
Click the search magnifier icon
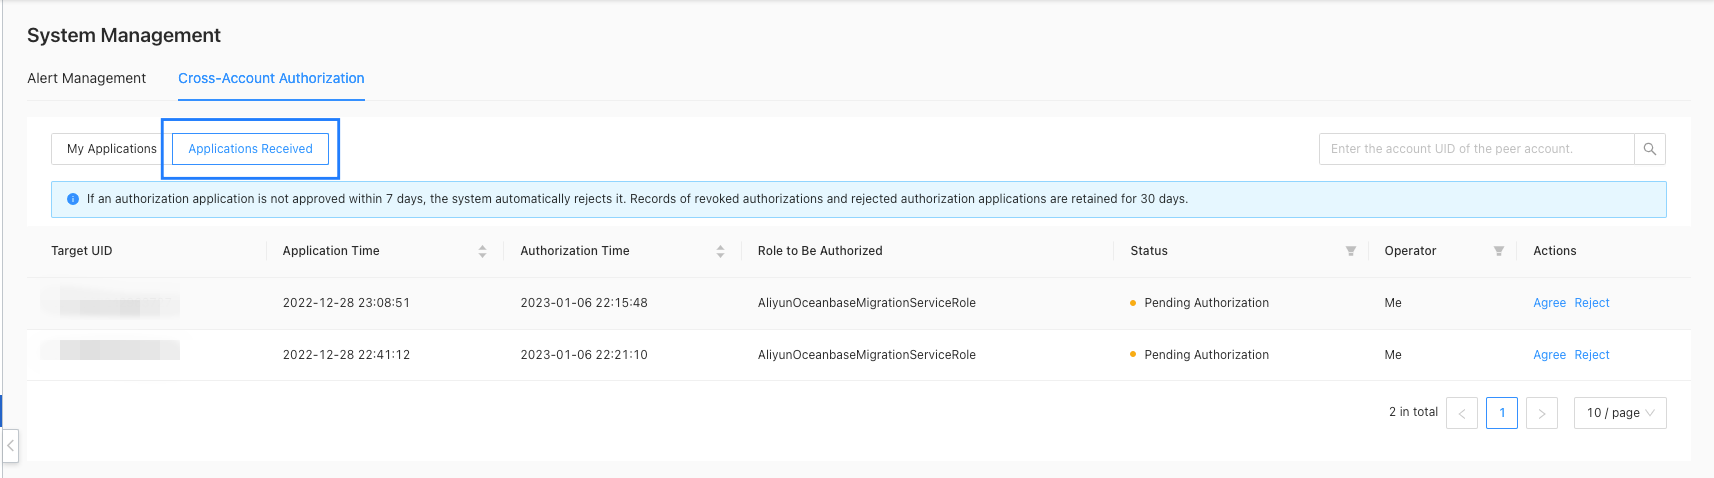1649,149
